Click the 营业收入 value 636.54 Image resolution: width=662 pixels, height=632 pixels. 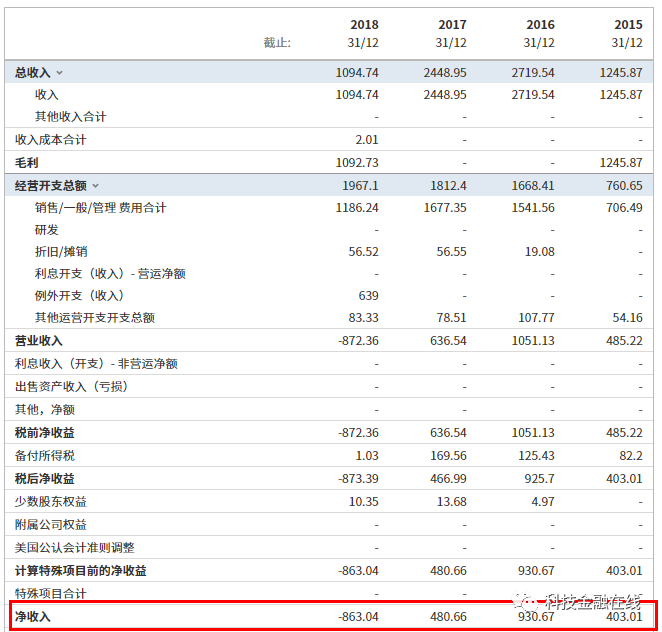pyautogui.click(x=448, y=341)
